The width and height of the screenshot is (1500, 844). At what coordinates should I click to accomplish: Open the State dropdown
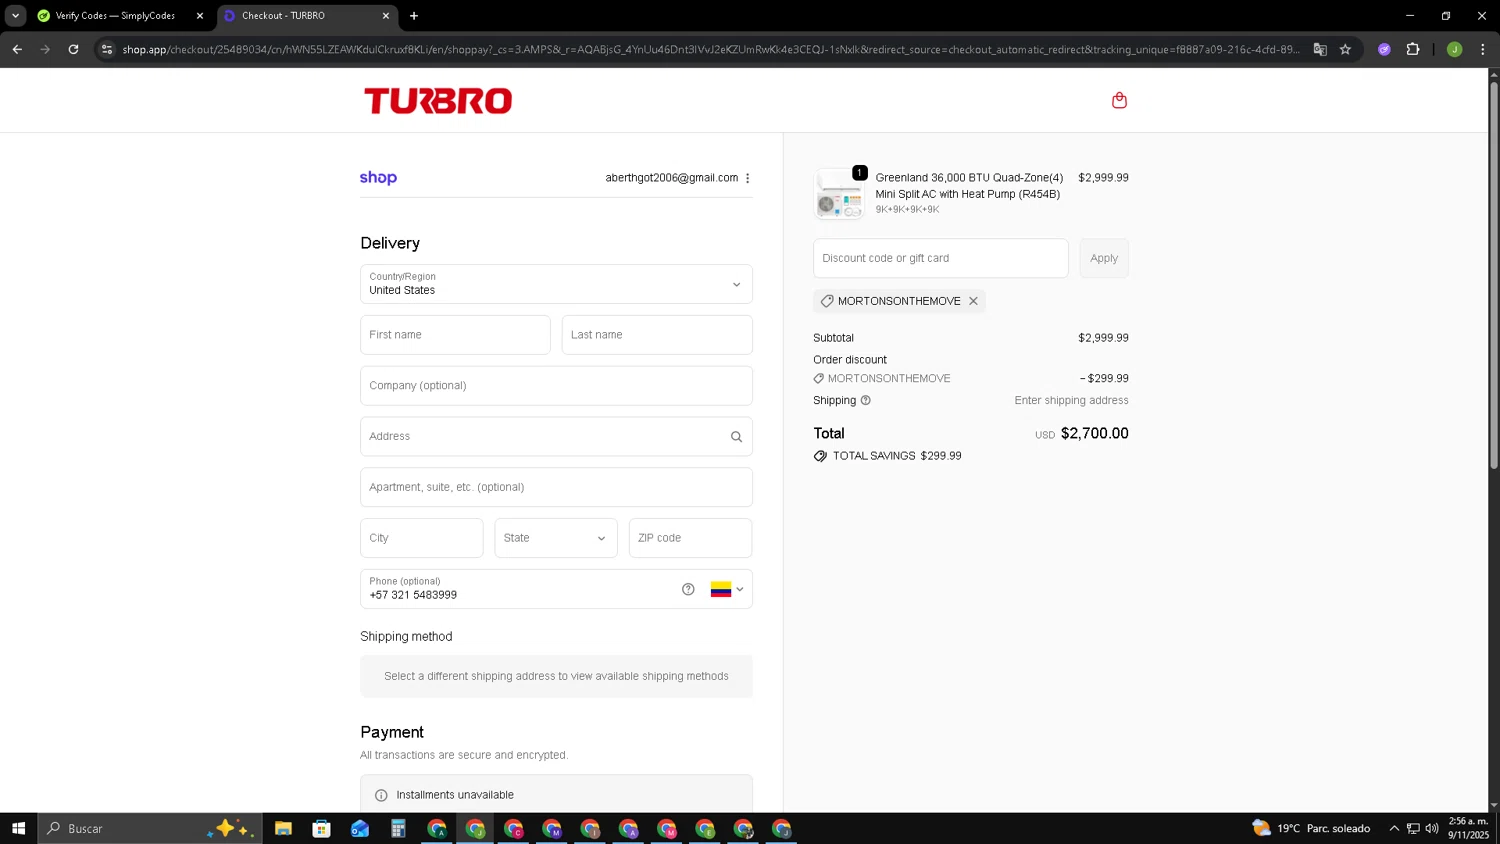coord(556,538)
